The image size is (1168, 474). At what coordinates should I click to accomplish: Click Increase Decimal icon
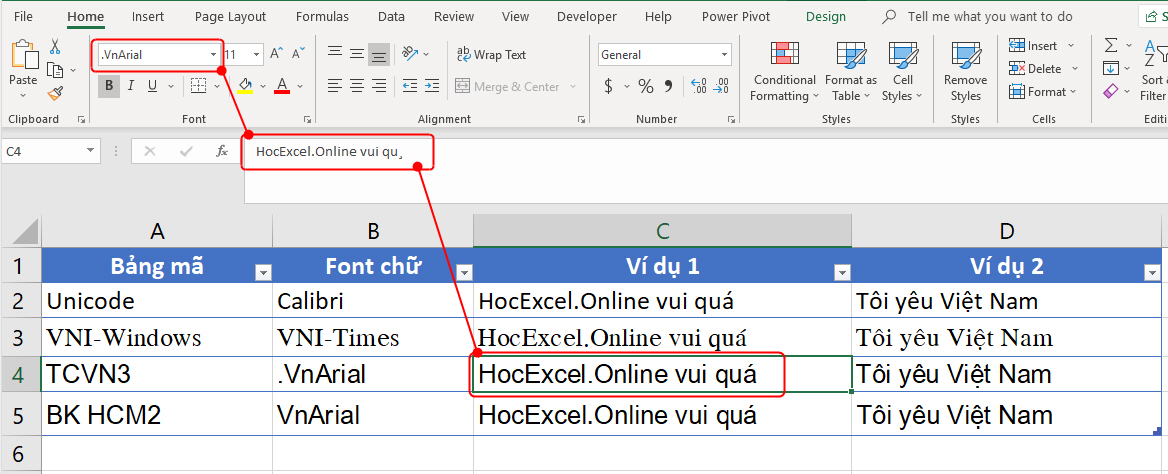tap(699, 86)
